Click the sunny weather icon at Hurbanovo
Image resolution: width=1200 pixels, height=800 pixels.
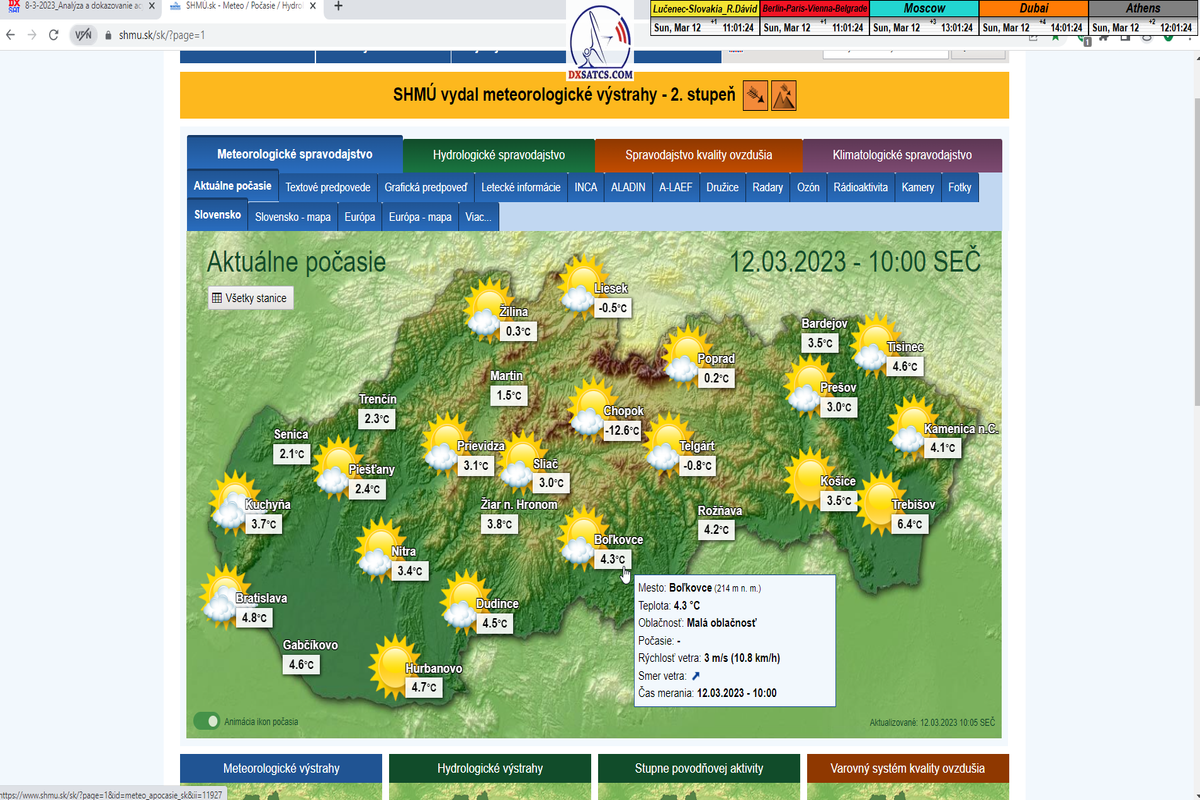[x=392, y=662]
